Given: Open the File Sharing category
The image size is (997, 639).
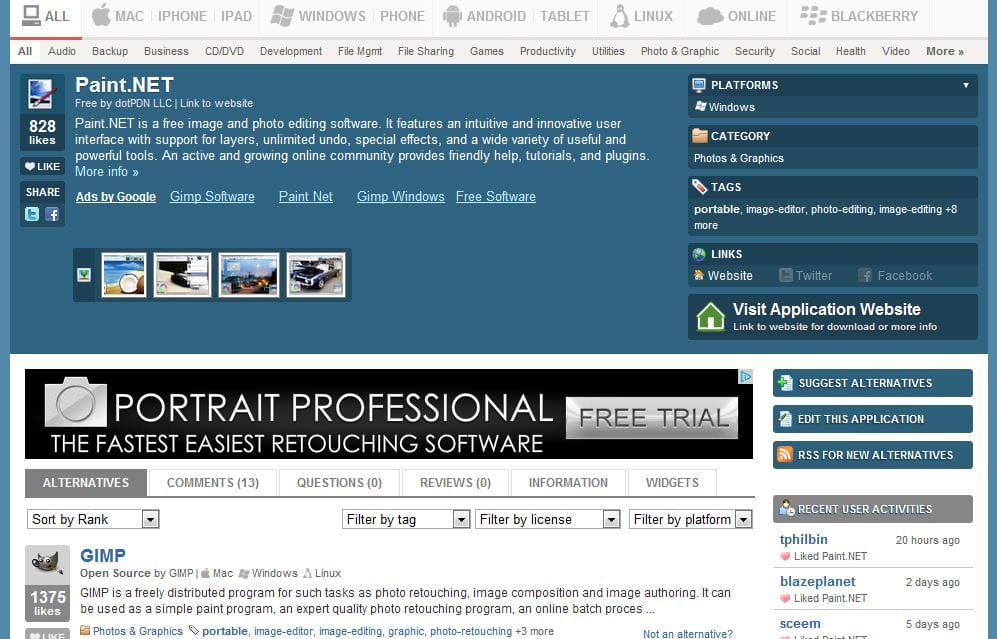Looking at the screenshot, I should click(x=425, y=51).
